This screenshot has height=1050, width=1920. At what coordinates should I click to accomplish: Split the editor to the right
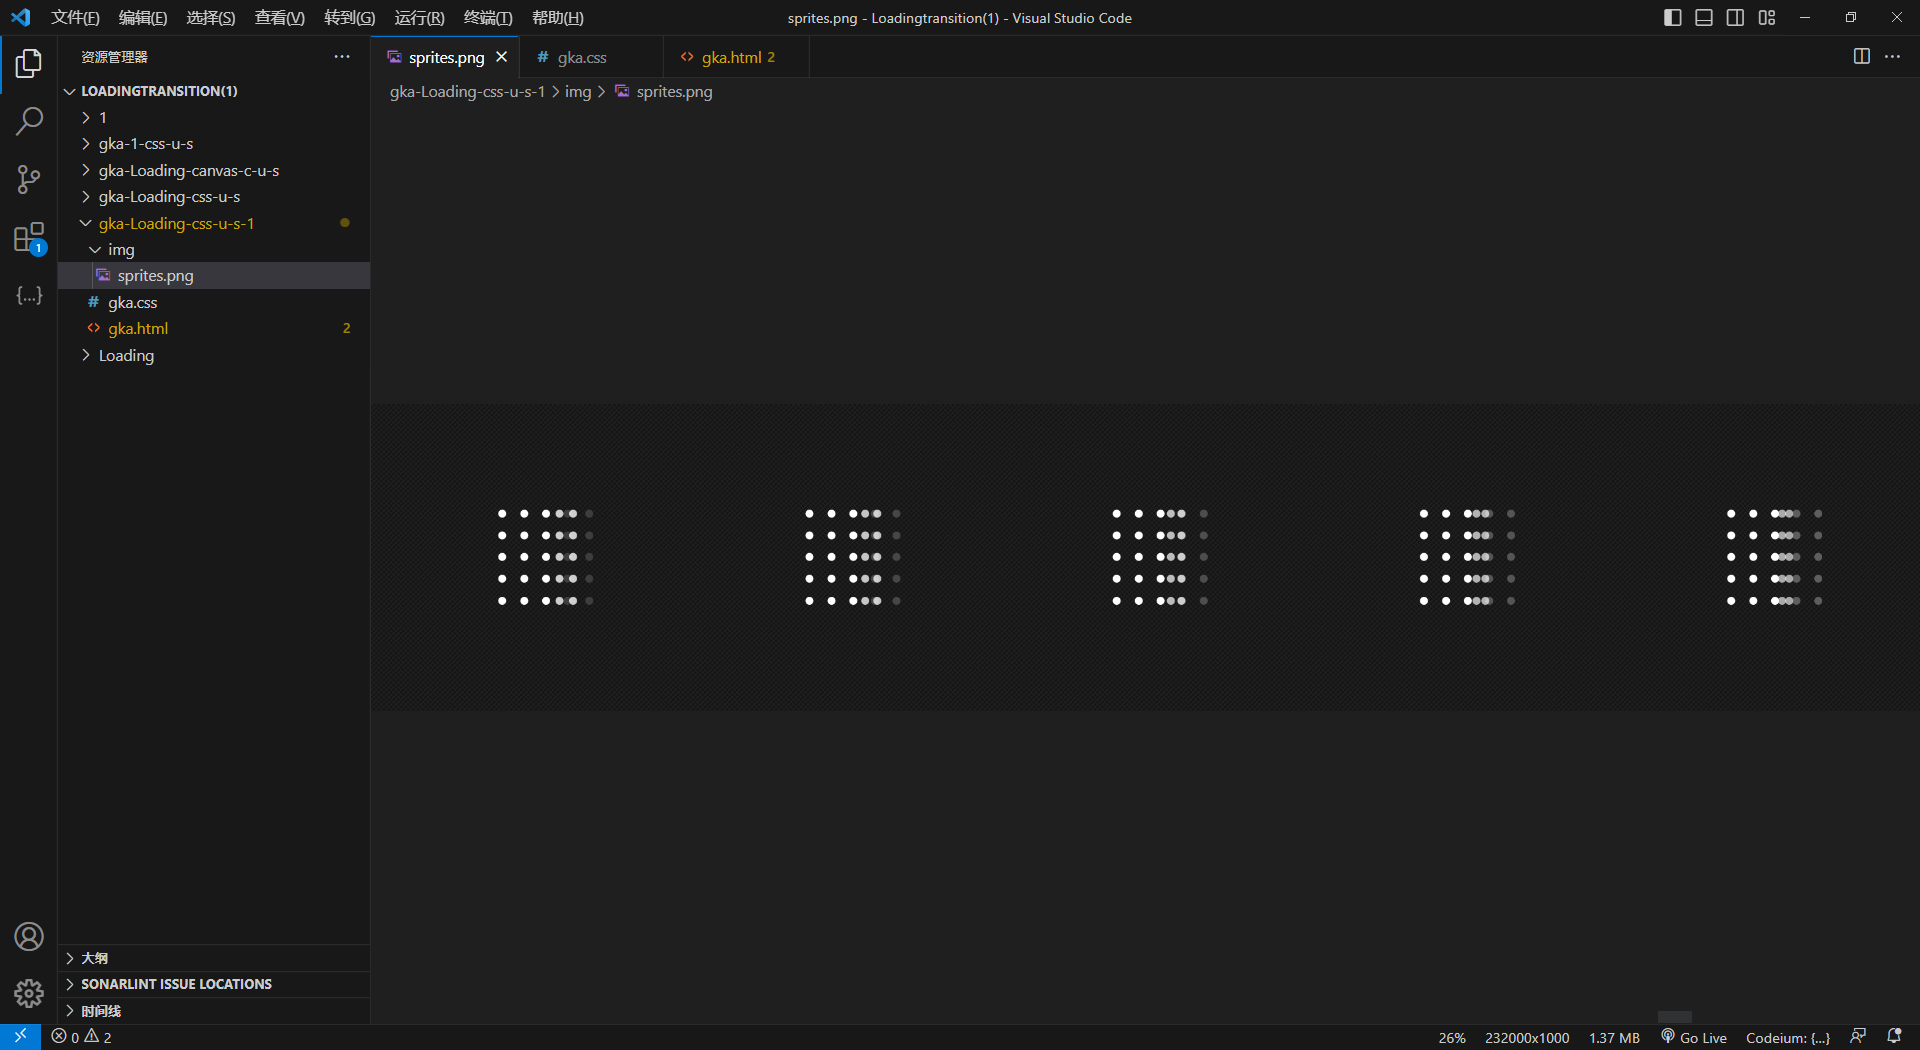1861,57
